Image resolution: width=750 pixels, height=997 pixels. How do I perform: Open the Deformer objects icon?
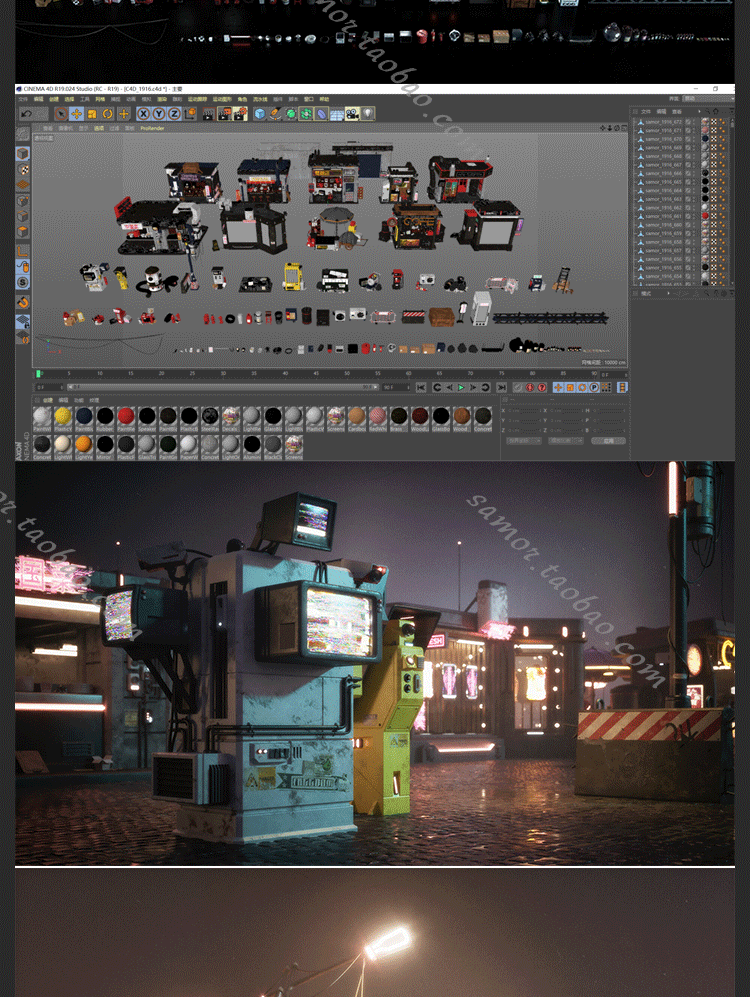tap(322, 114)
